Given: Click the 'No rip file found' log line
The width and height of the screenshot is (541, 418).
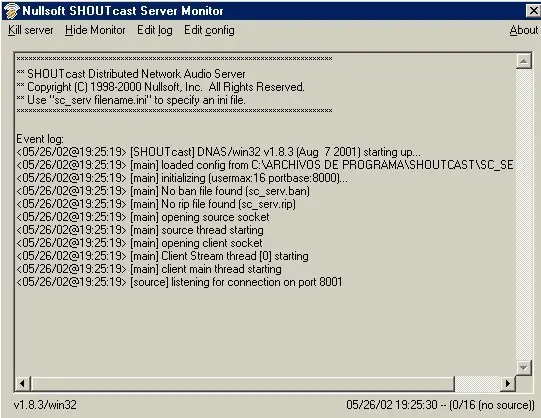Looking at the screenshot, I should click(x=156, y=204).
